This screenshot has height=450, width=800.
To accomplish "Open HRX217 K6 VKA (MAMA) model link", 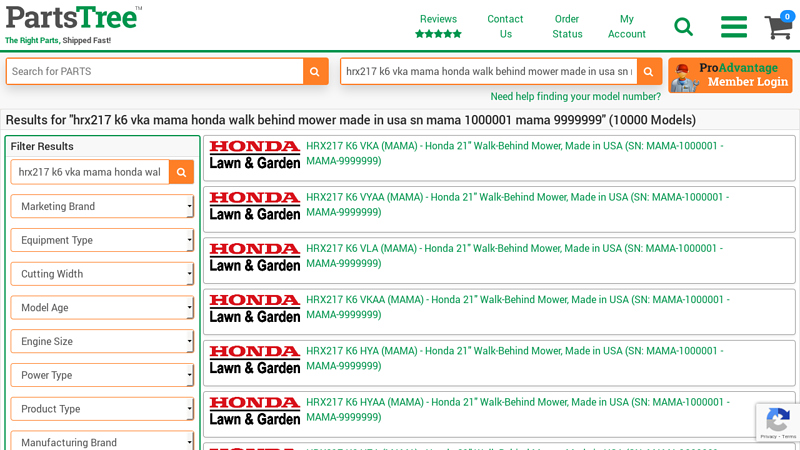I will click(514, 153).
